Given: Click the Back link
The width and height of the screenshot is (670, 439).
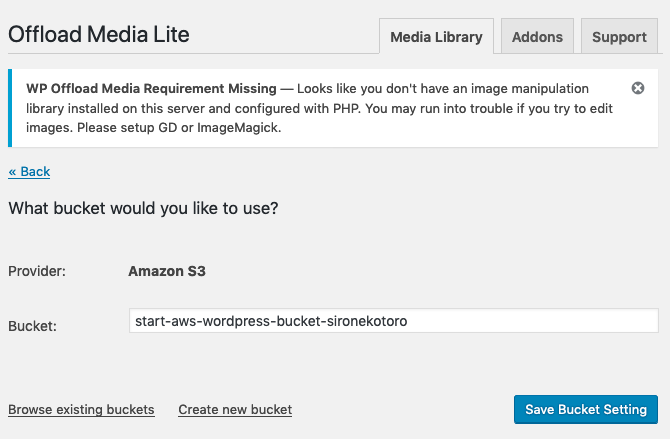Looking at the screenshot, I should coord(29,171).
